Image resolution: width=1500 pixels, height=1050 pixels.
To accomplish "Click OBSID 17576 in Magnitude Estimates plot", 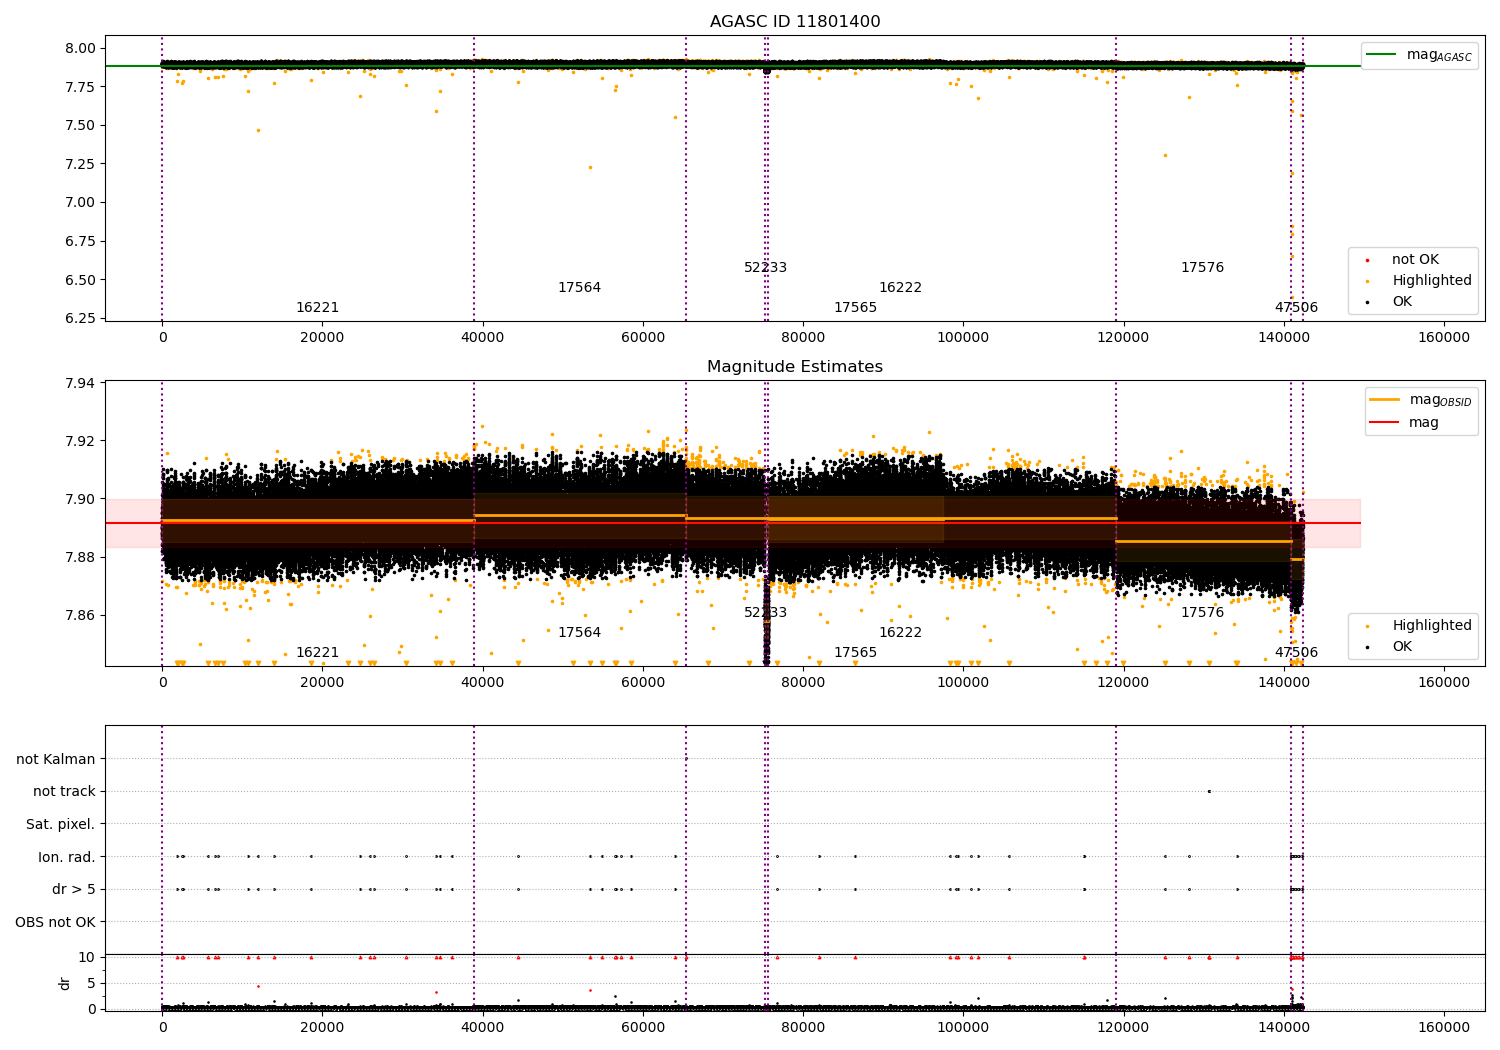I will coord(1202,613).
